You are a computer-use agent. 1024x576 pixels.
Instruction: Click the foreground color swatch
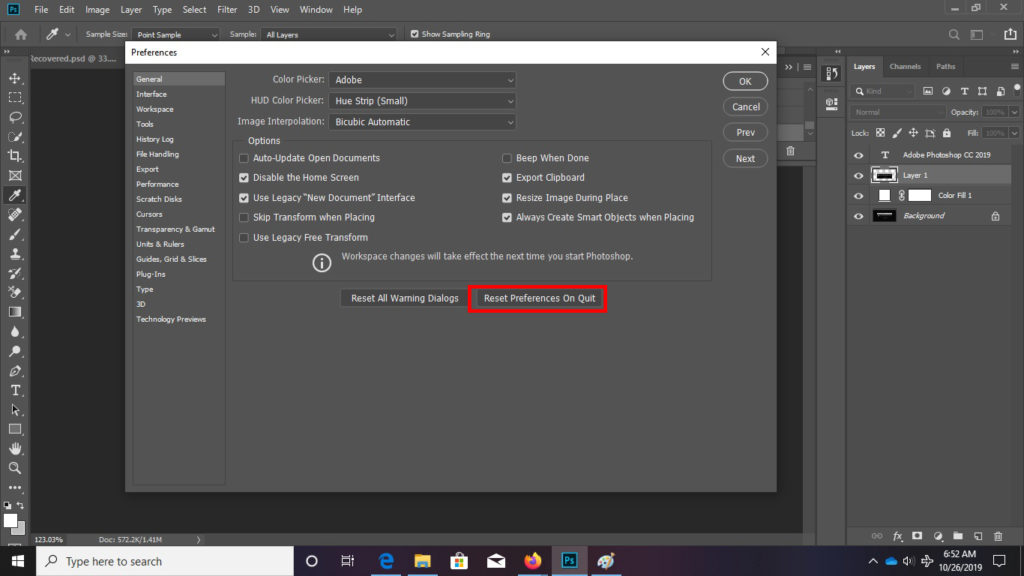pos(10,520)
